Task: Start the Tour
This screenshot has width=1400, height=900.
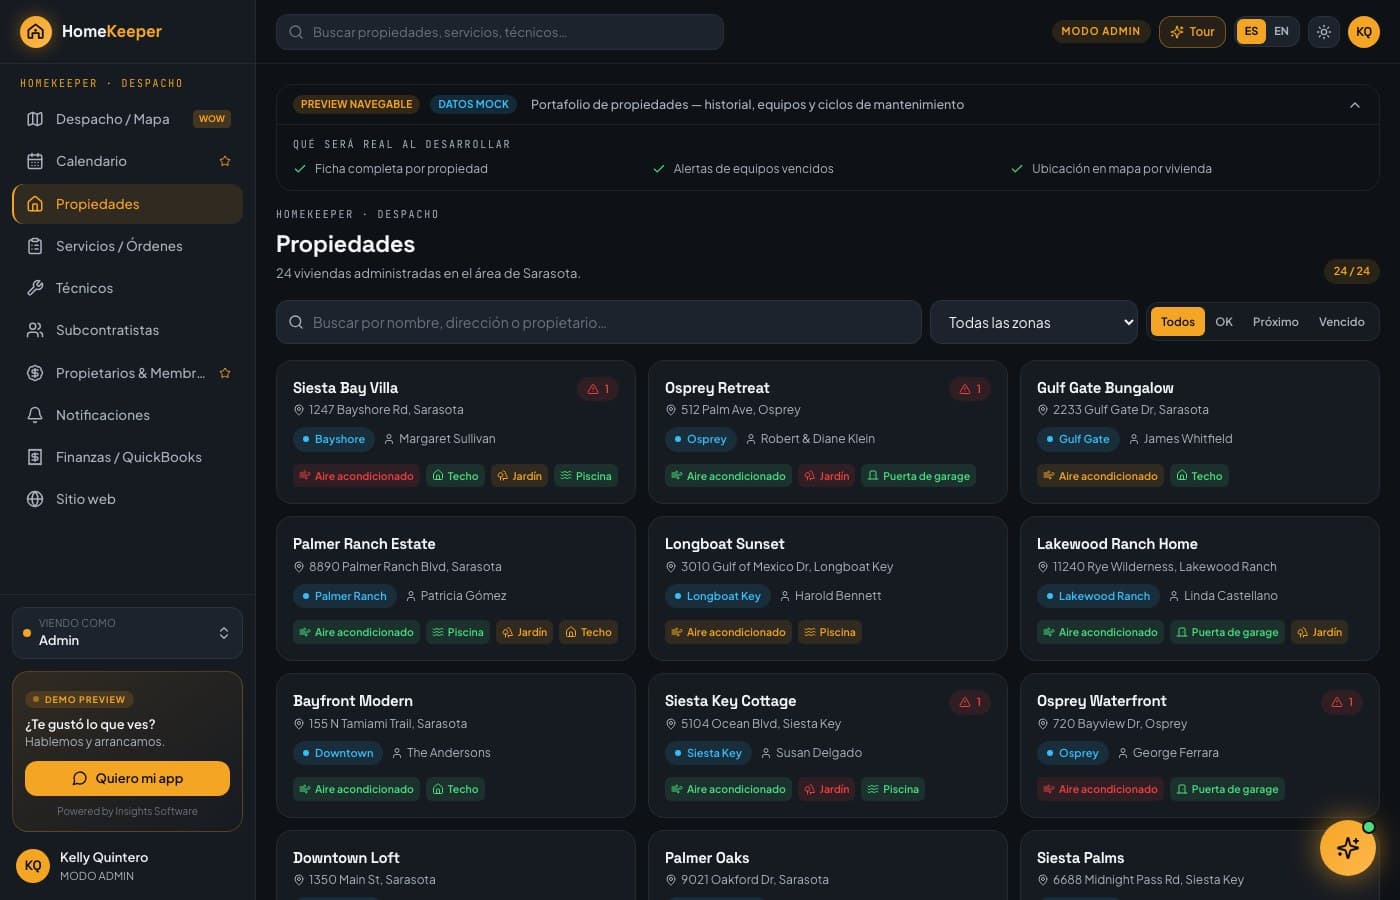Action: [x=1192, y=32]
